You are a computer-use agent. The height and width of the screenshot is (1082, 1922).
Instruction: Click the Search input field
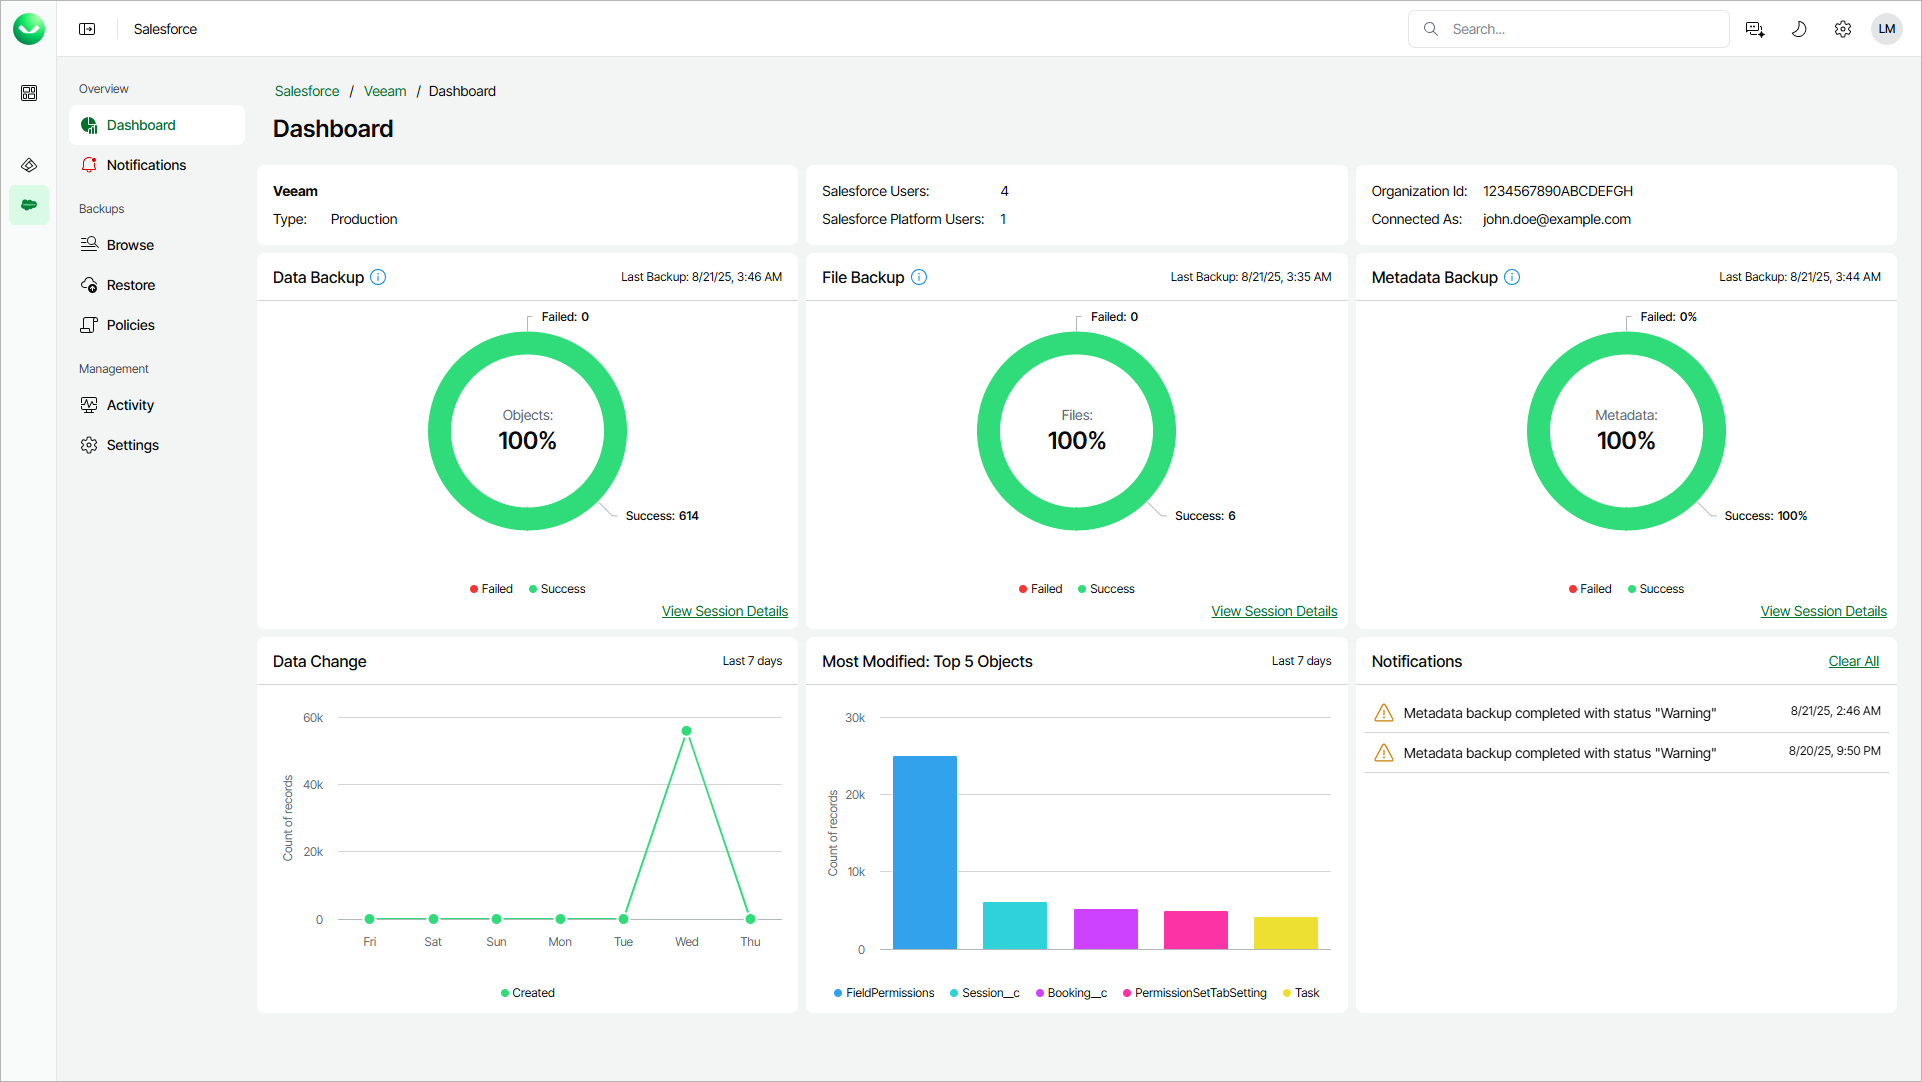coord(1580,29)
